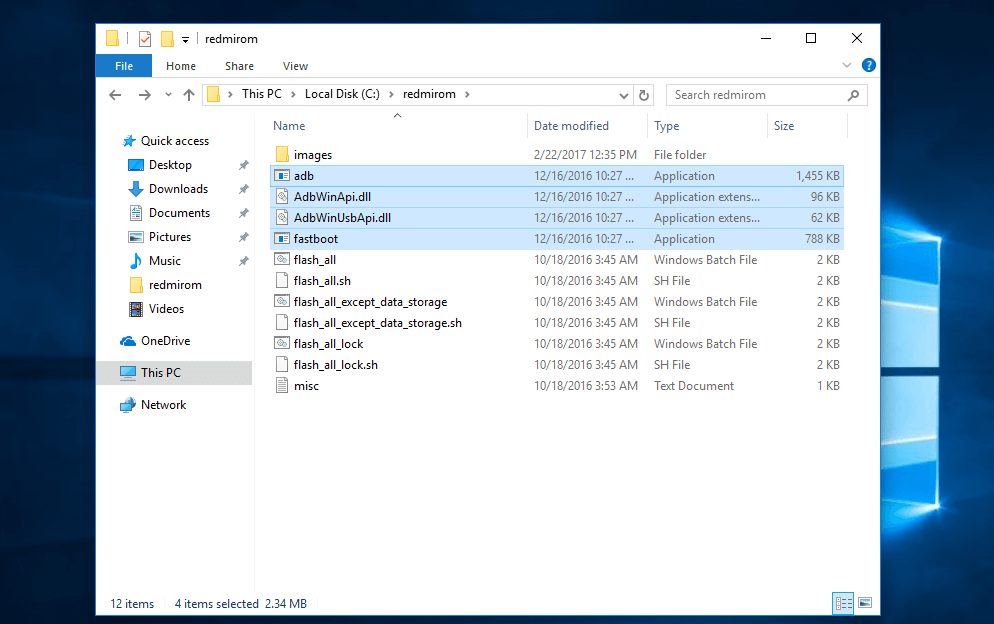Image resolution: width=994 pixels, height=624 pixels.
Task: Open Videos in the navigation pane
Action: [166, 309]
